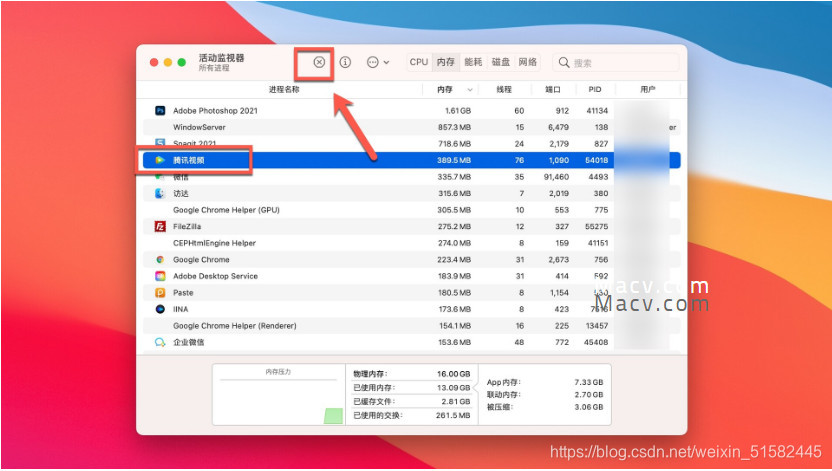
Task: Select the FileZilla process name
Action: click(x=187, y=226)
